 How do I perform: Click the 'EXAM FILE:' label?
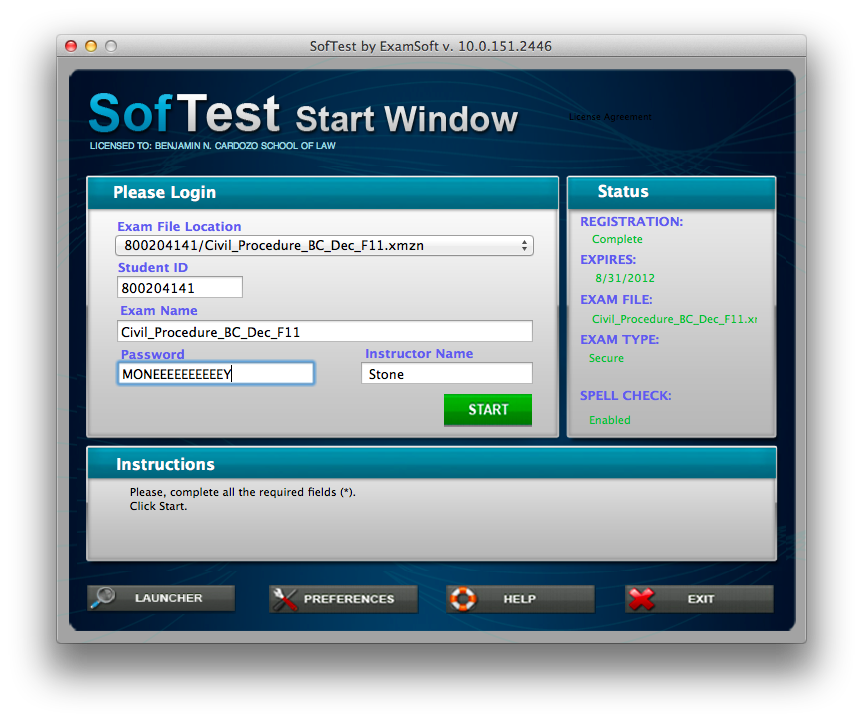coord(616,300)
